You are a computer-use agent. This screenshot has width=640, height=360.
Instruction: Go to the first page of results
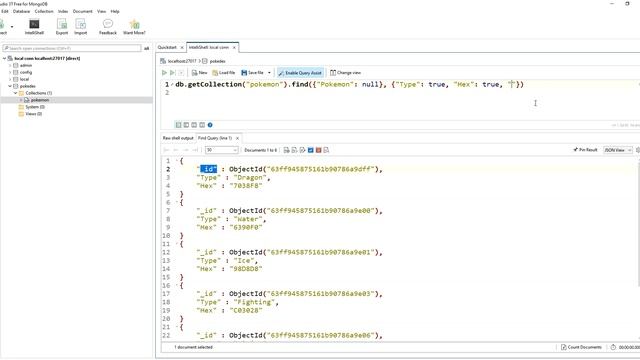166,150
